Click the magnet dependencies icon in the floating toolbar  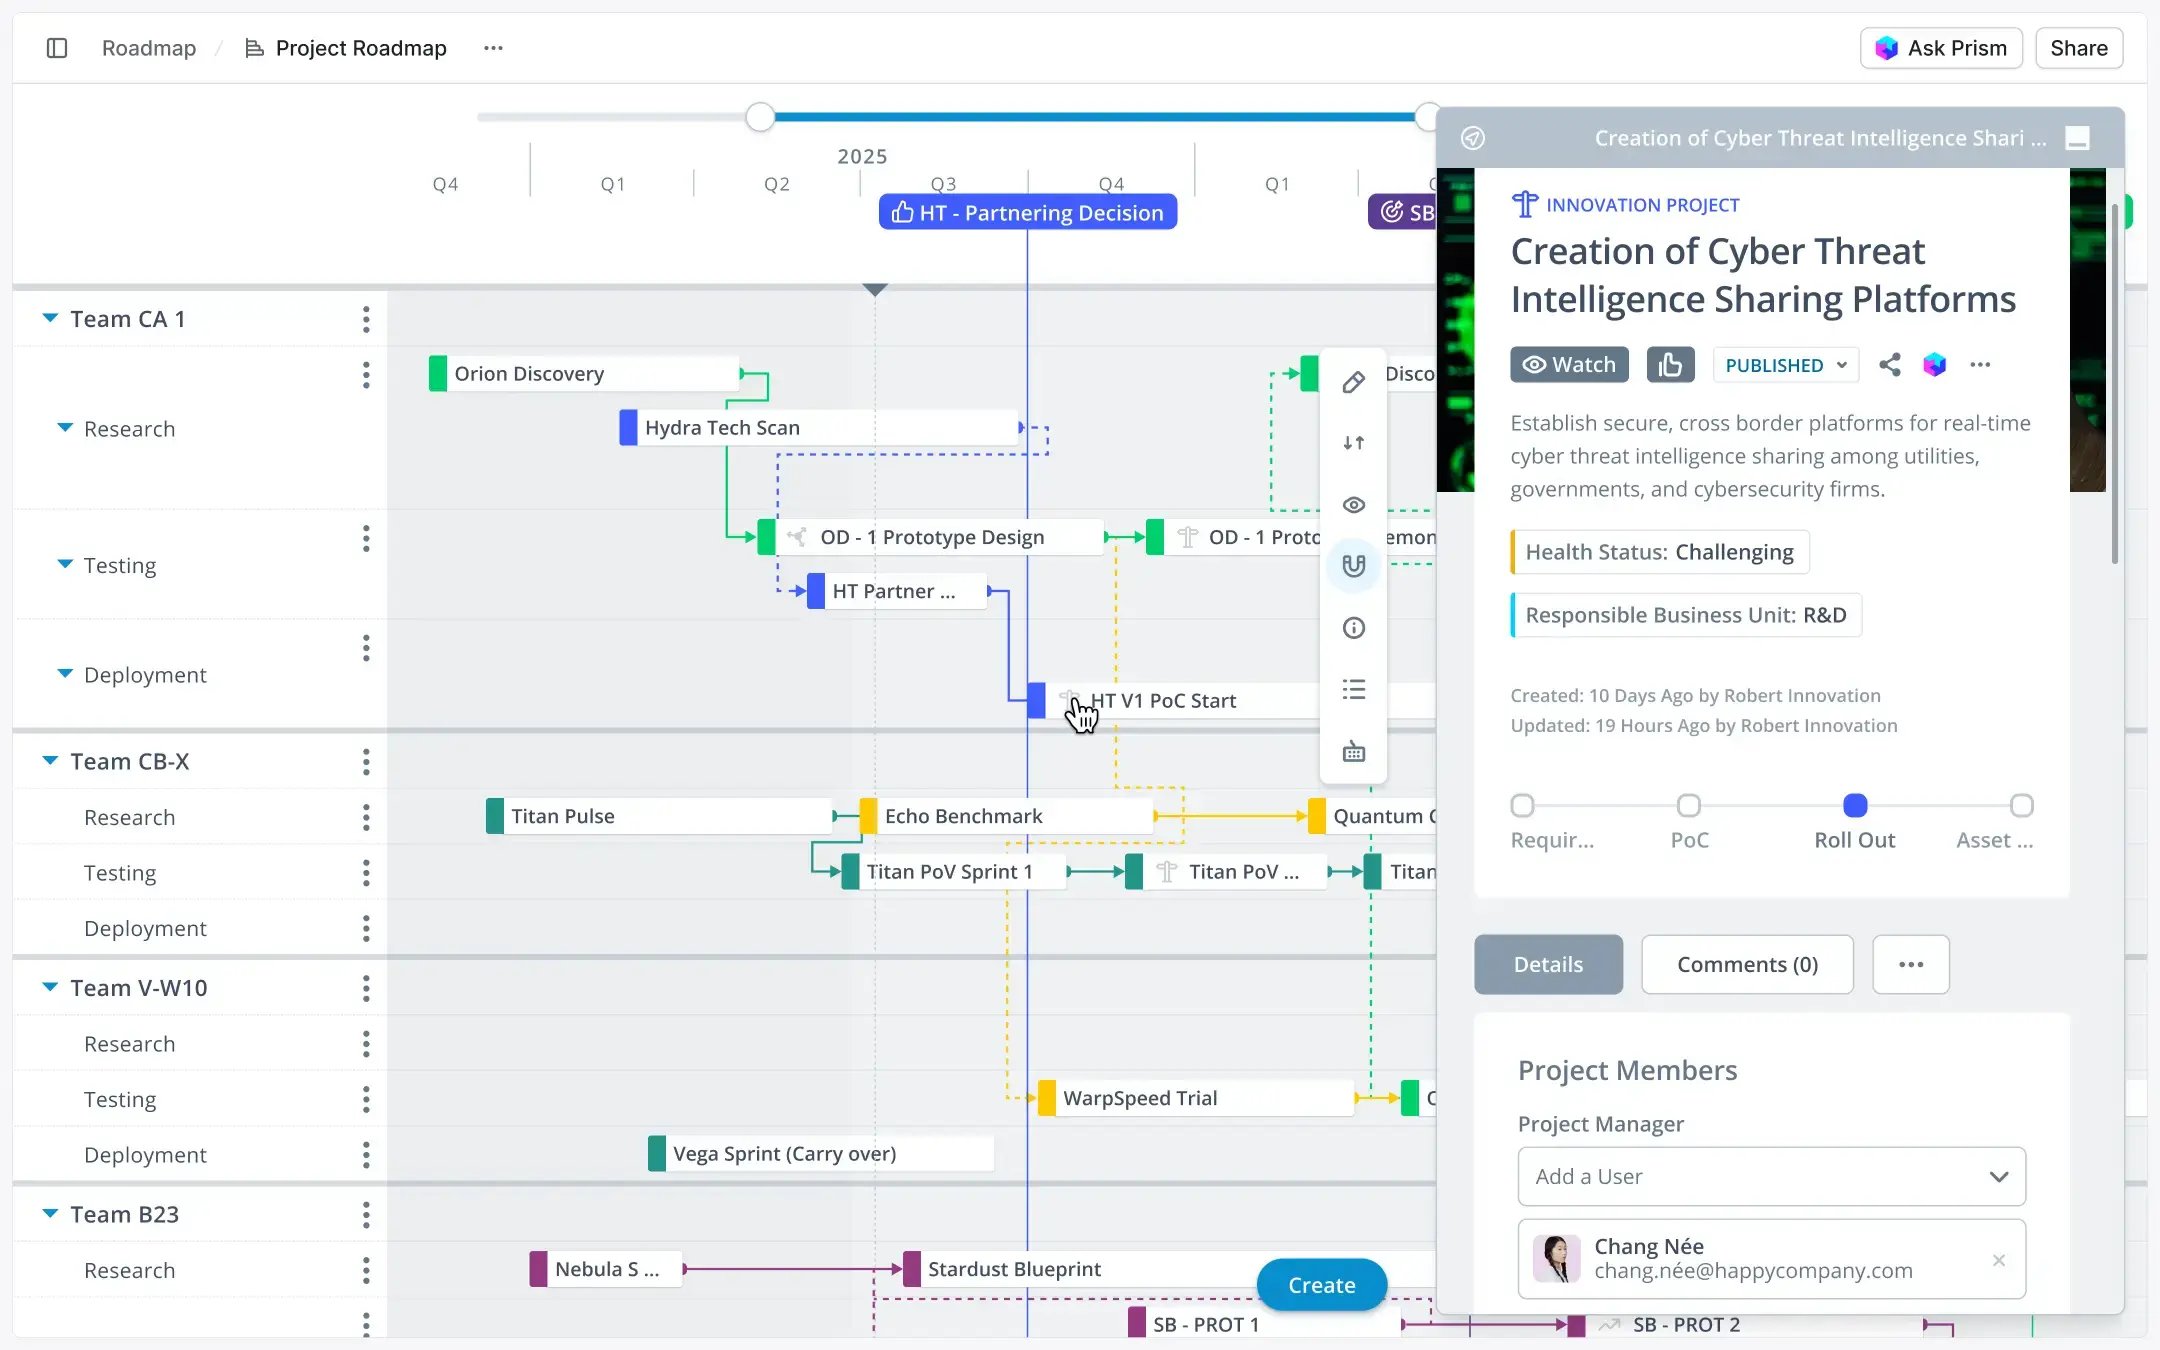(1354, 565)
